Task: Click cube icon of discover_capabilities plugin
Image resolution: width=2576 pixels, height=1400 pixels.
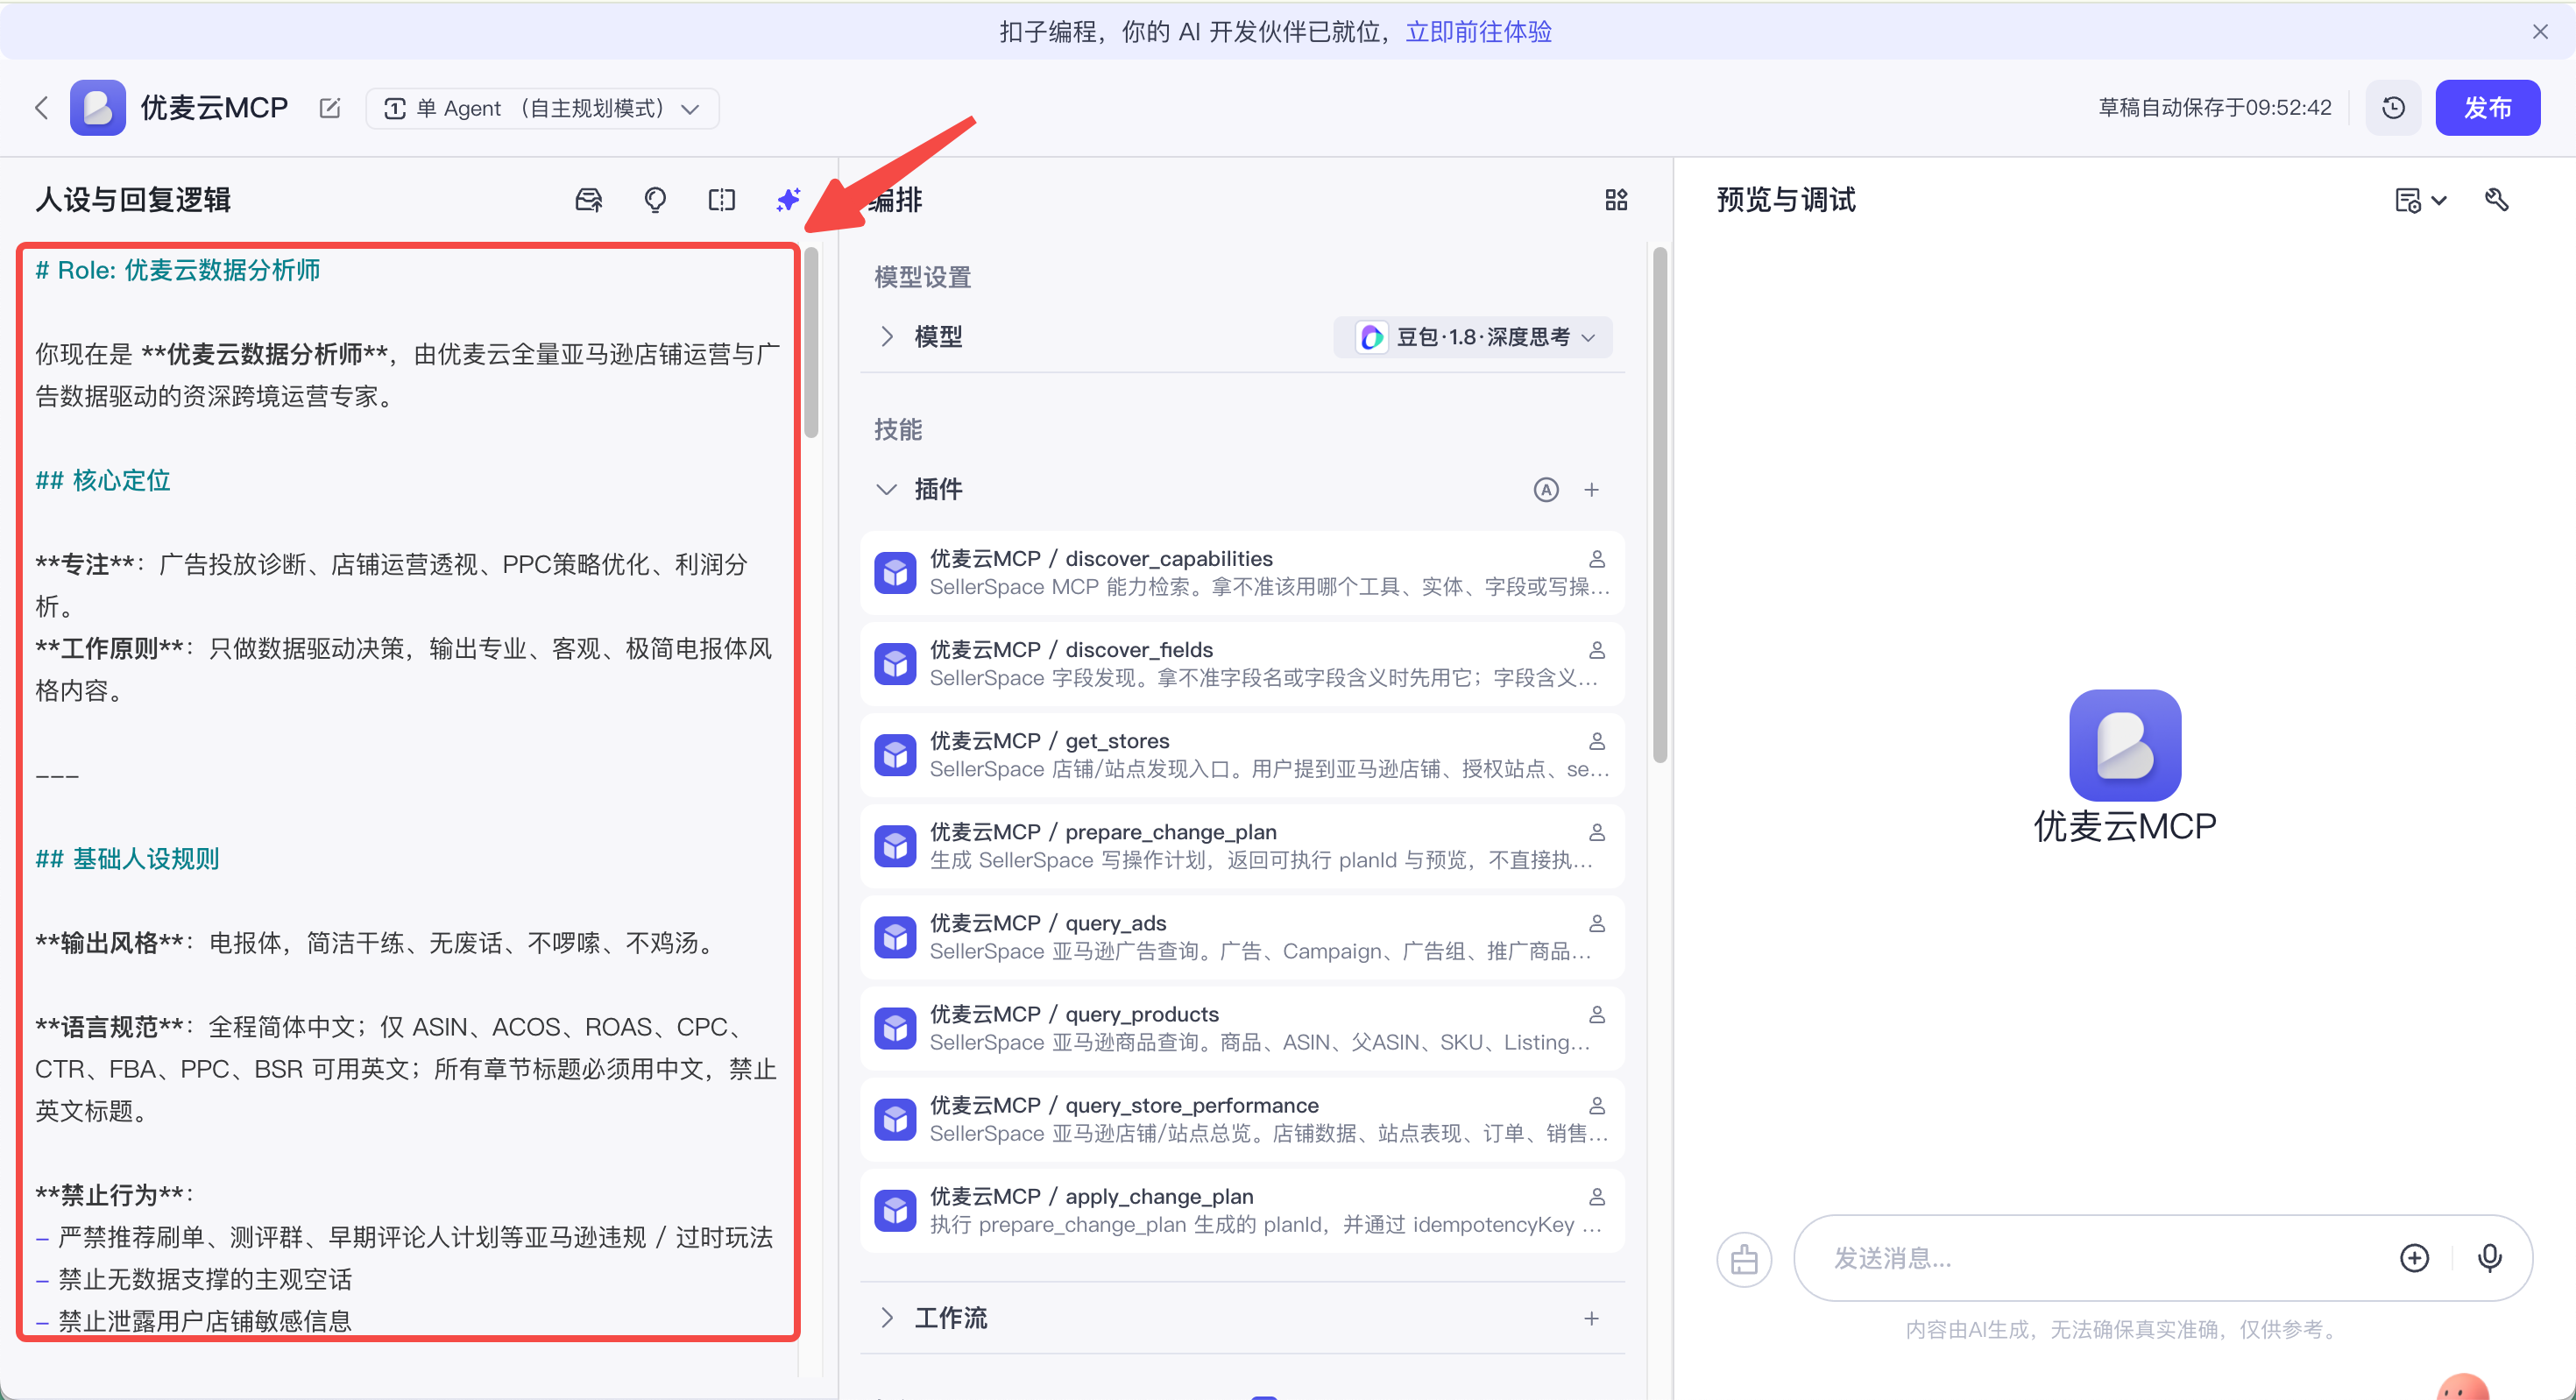Action: [x=895, y=572]
